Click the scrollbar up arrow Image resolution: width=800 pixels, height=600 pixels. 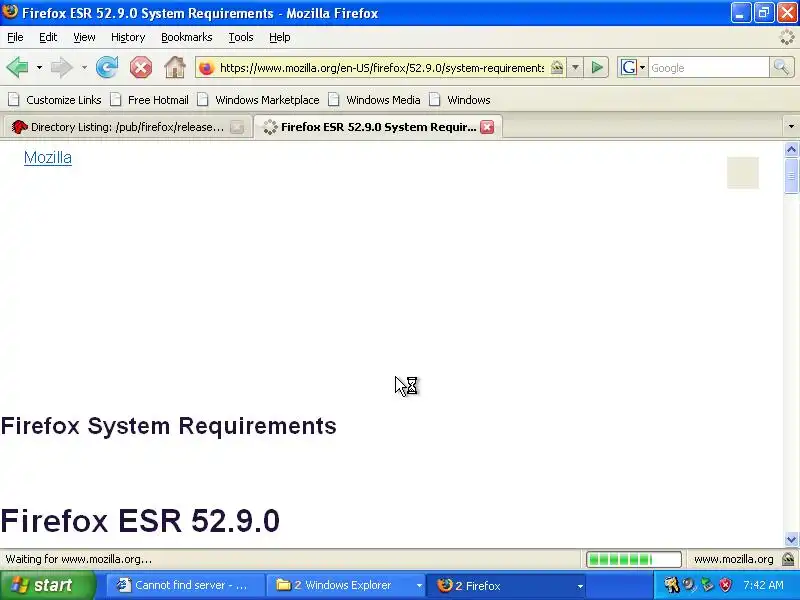[x=791, y=149]
